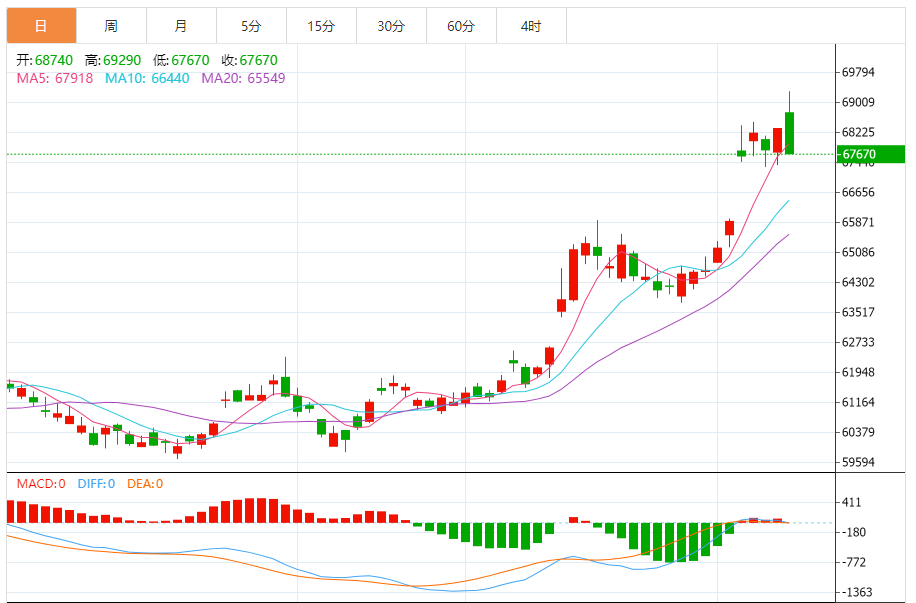The height and width of the screenshot is (603, 916).
Task: Select the daily 日 timeframe tab
Action: (x=41, y=26)
